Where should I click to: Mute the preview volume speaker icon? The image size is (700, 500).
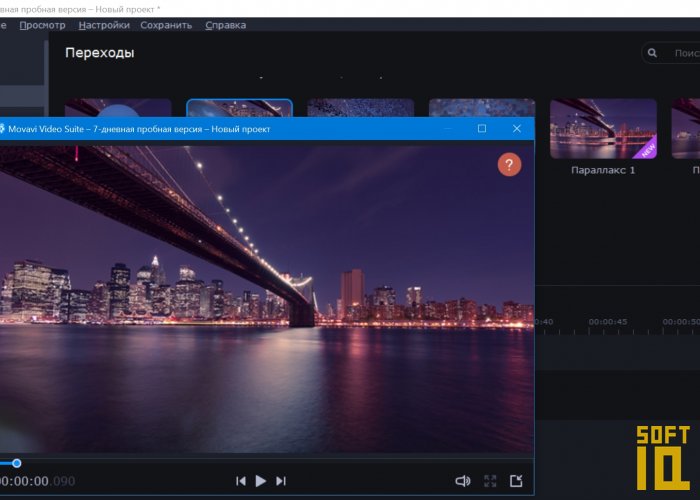point(462,481)
